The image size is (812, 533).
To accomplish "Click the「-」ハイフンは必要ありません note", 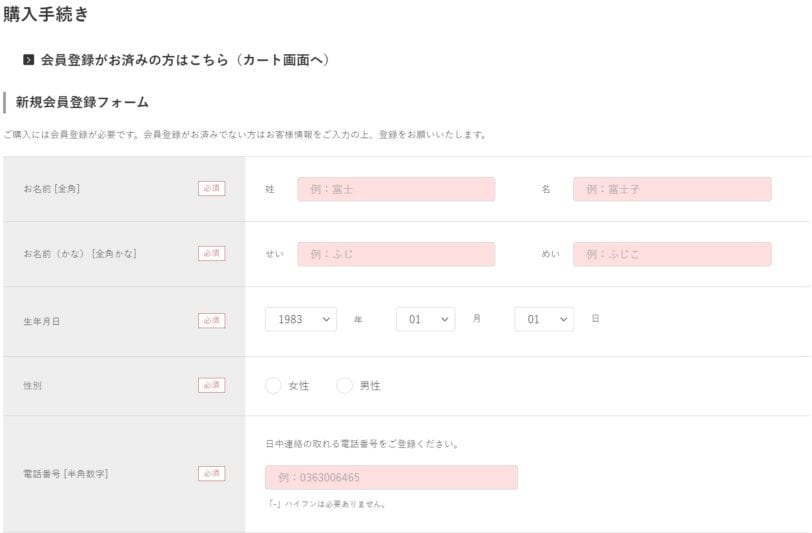I will (x=327, y=504).
